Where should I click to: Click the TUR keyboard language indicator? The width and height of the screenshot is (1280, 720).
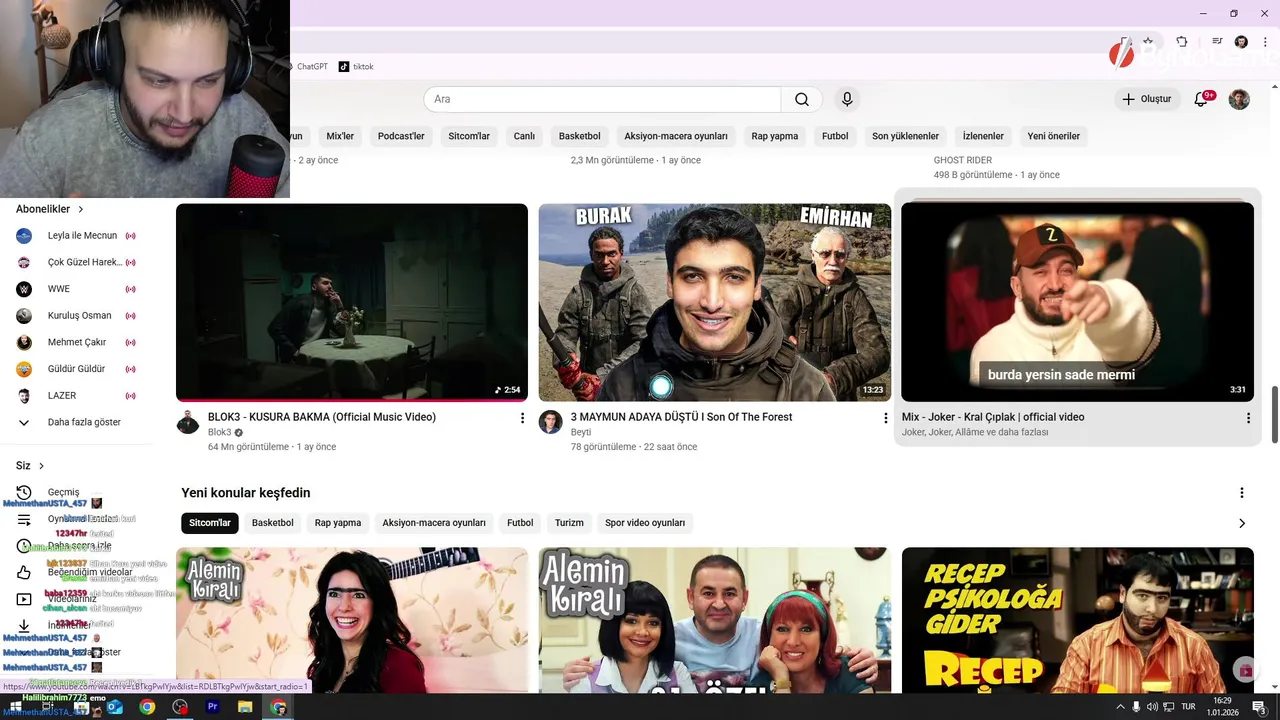tap(1189, 707)
